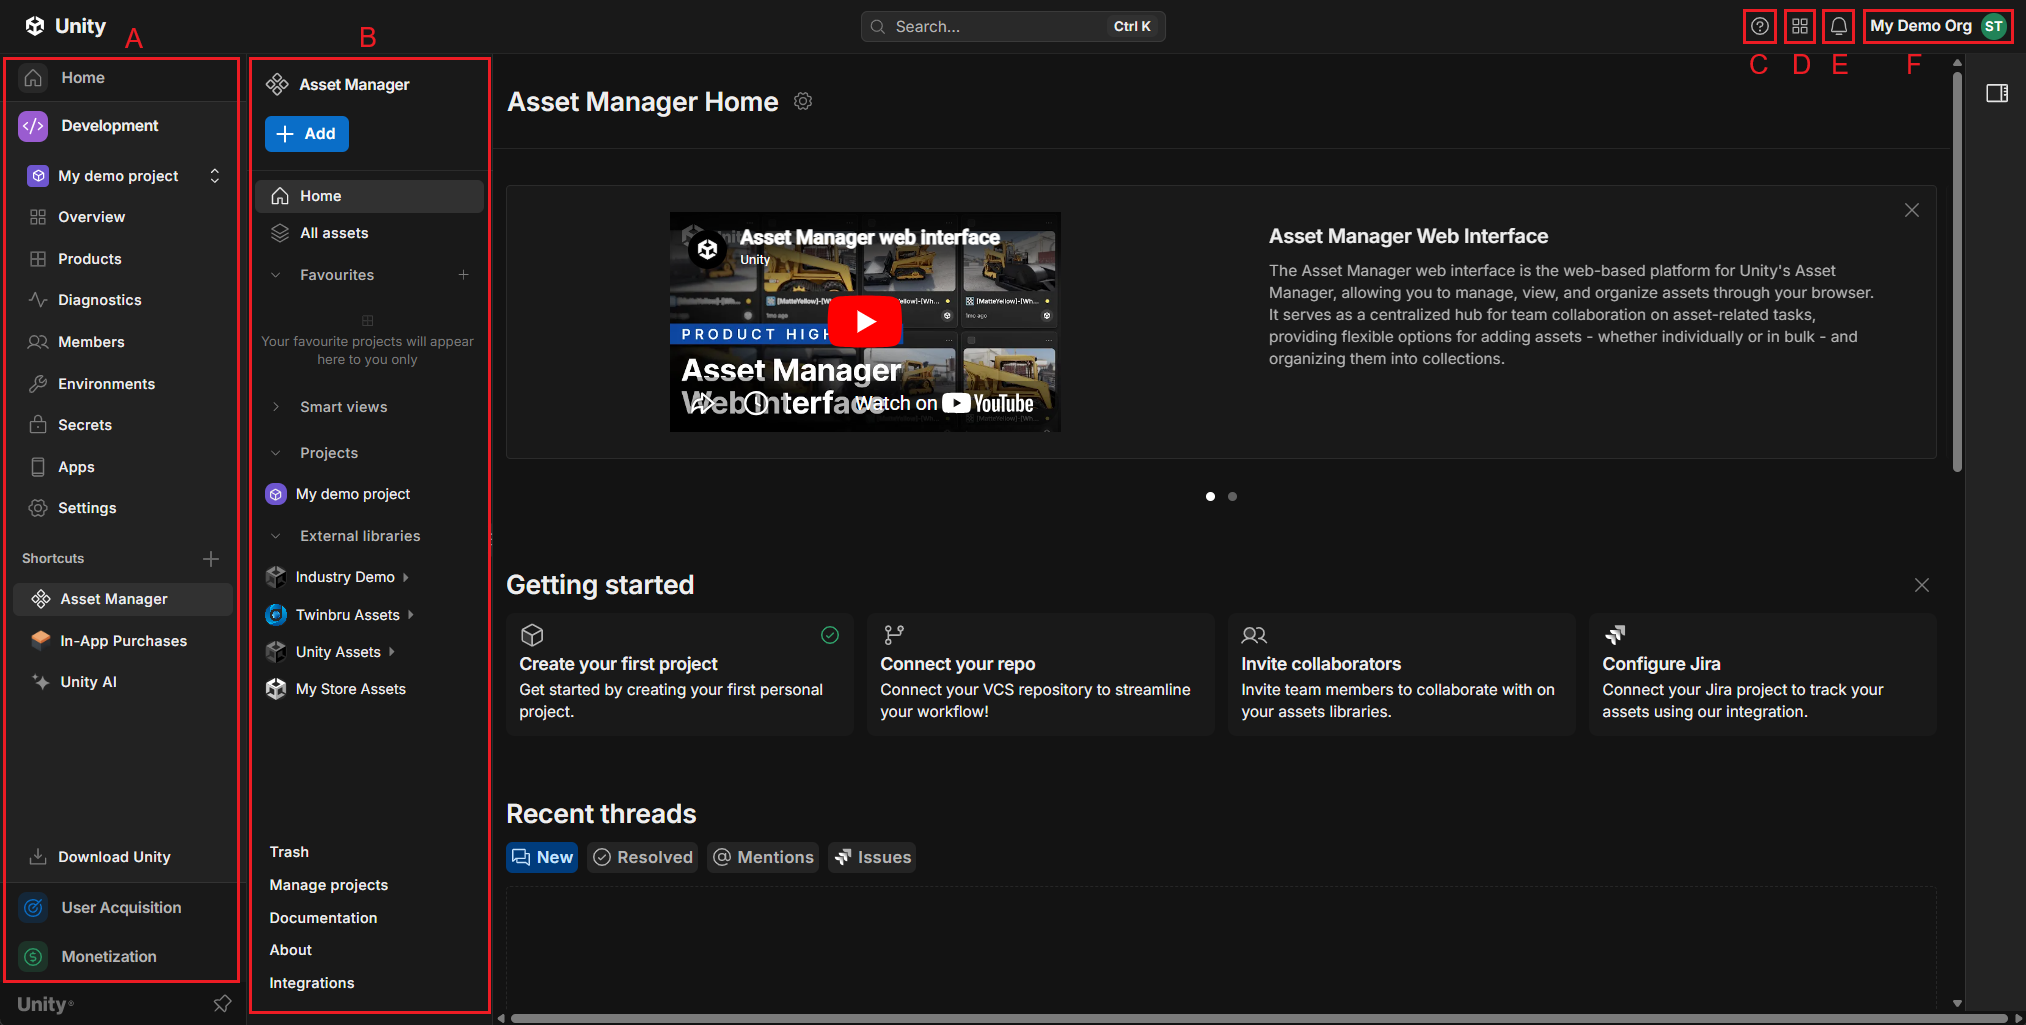This screenshot has width=2026, height=1025.
Task: Open the apps grid launcher icon
Action: tap(1800, 27)
